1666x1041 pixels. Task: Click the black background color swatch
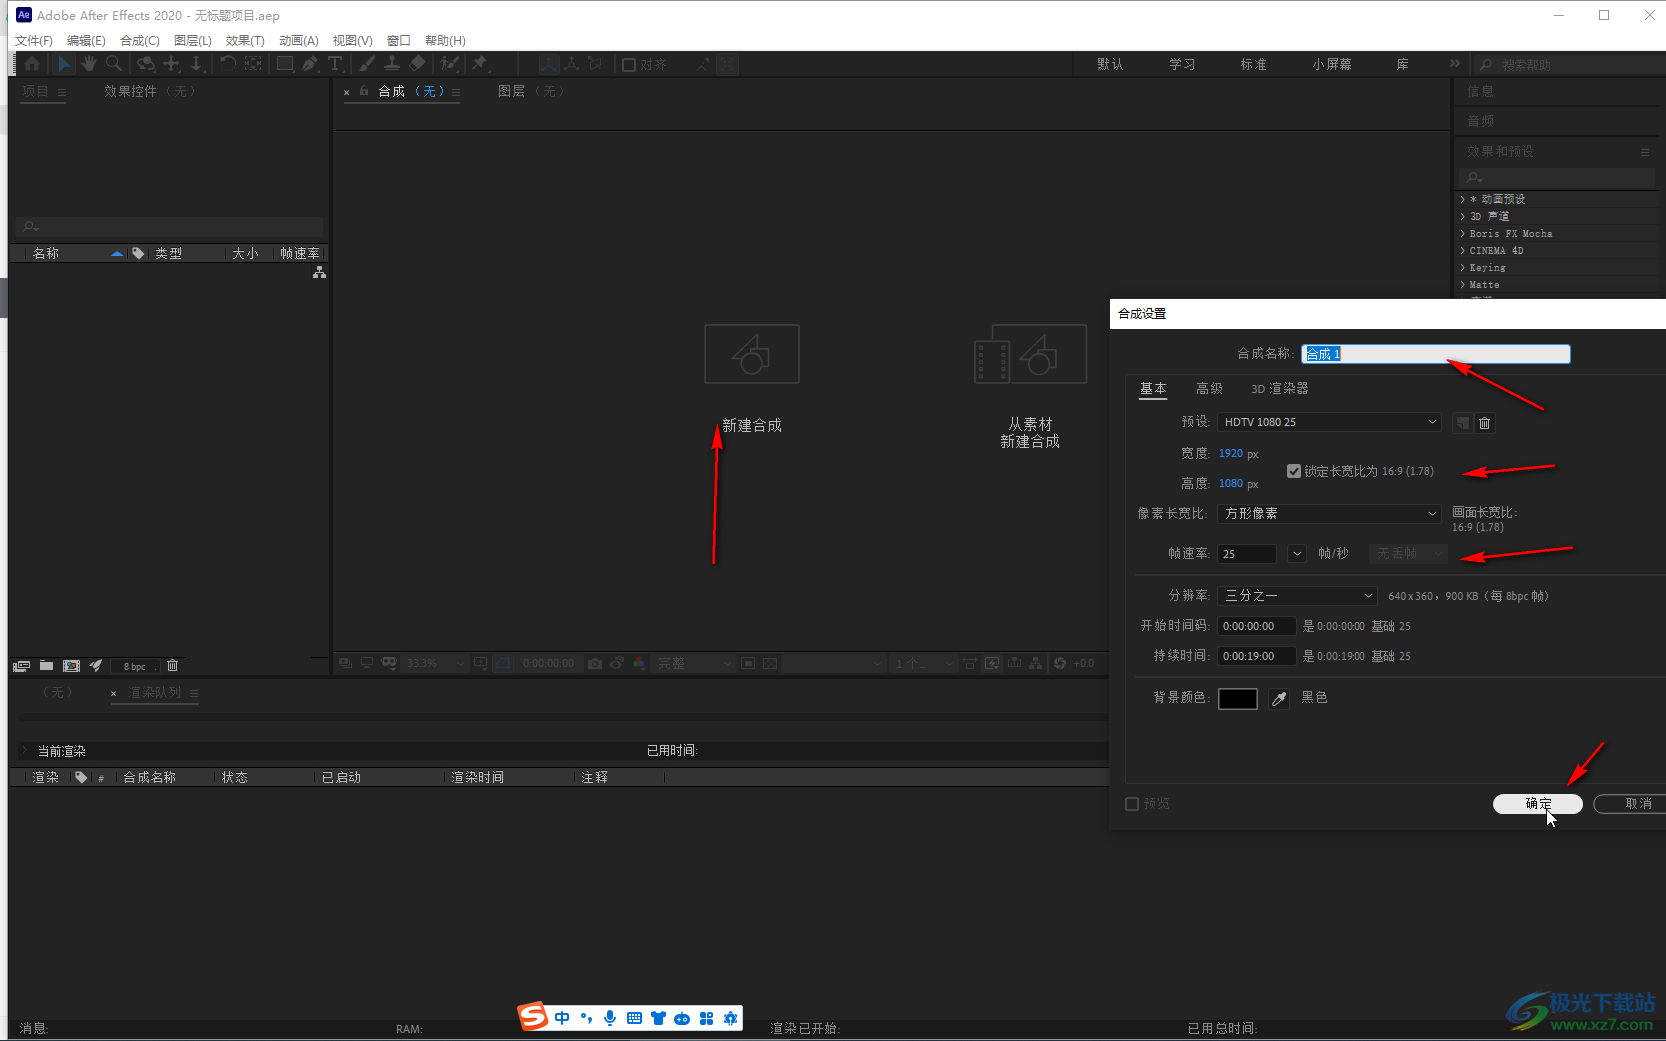point(1237,699)
